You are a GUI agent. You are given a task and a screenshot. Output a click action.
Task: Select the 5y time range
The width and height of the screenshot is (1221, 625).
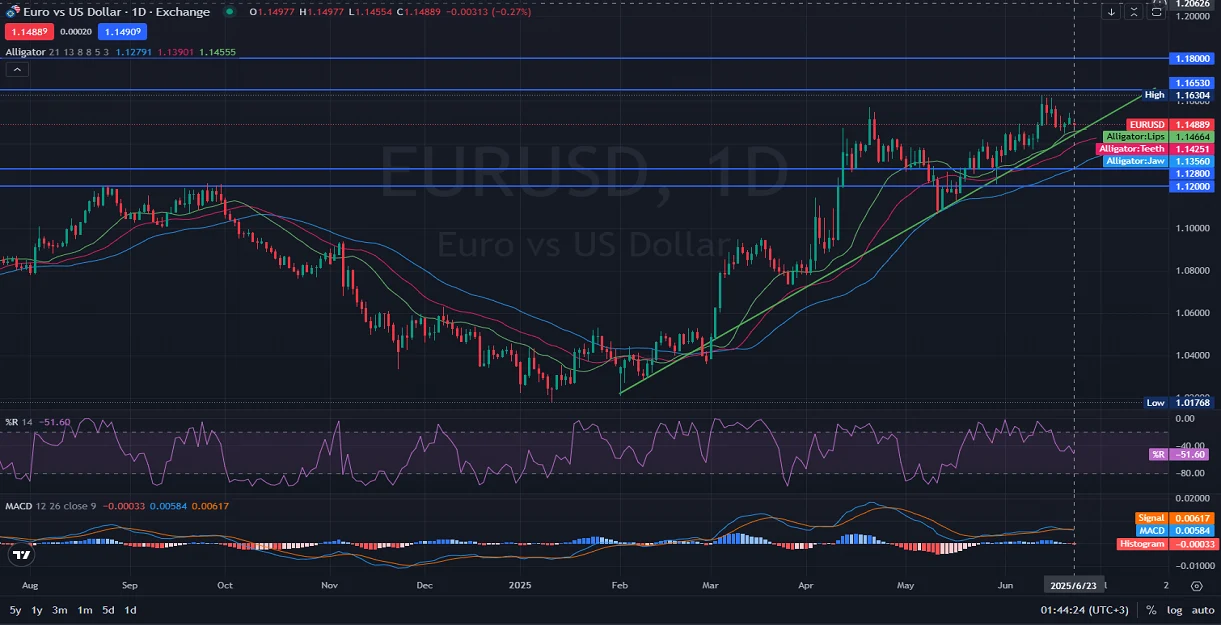(15, 610)
